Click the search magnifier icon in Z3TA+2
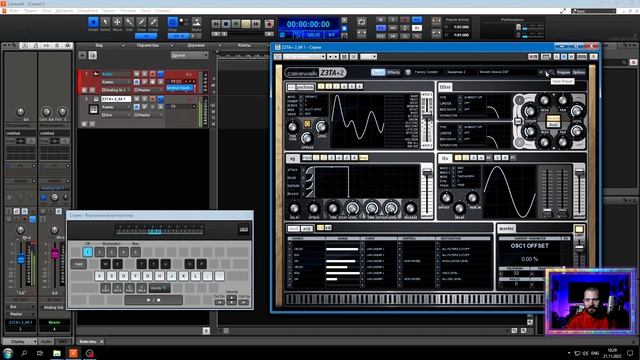640x360 pixels. (552, 72)
